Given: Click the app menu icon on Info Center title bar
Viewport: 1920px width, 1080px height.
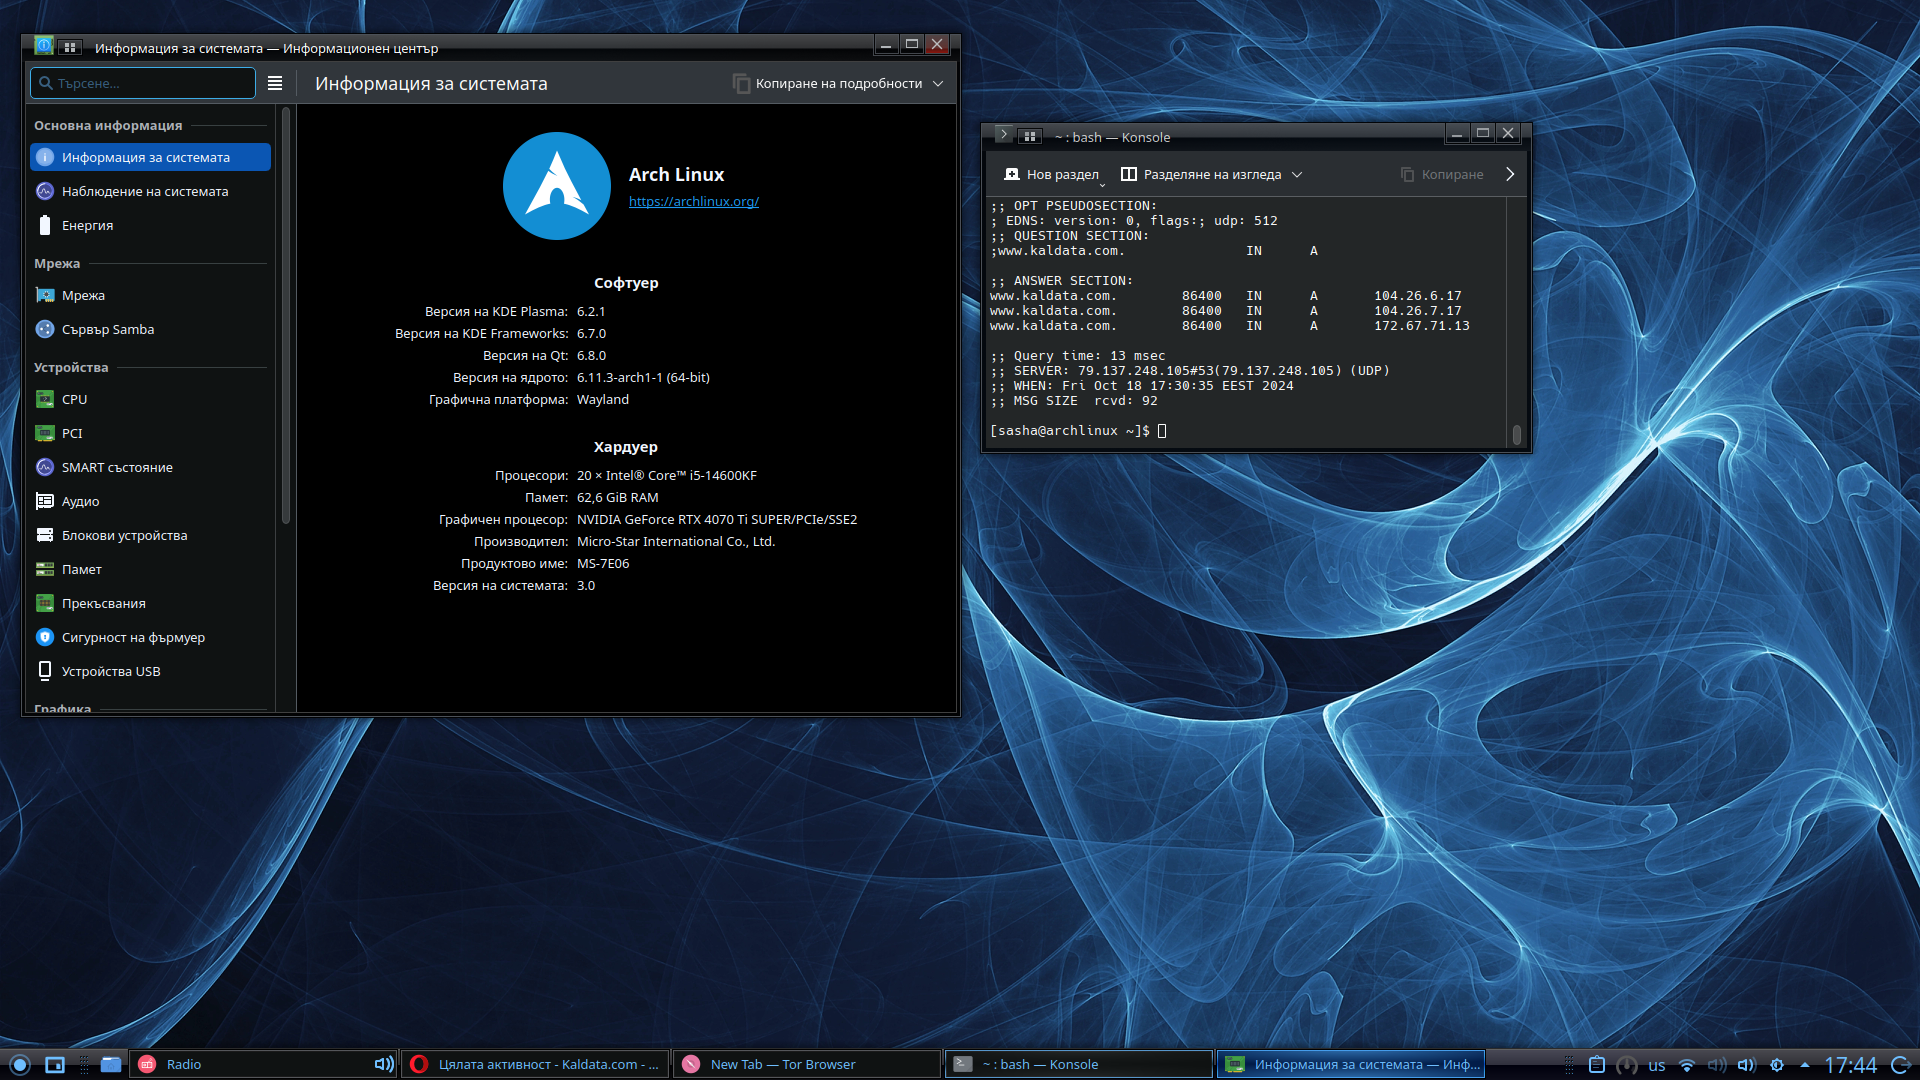Looking at the screenshot, I should [44, 46].
